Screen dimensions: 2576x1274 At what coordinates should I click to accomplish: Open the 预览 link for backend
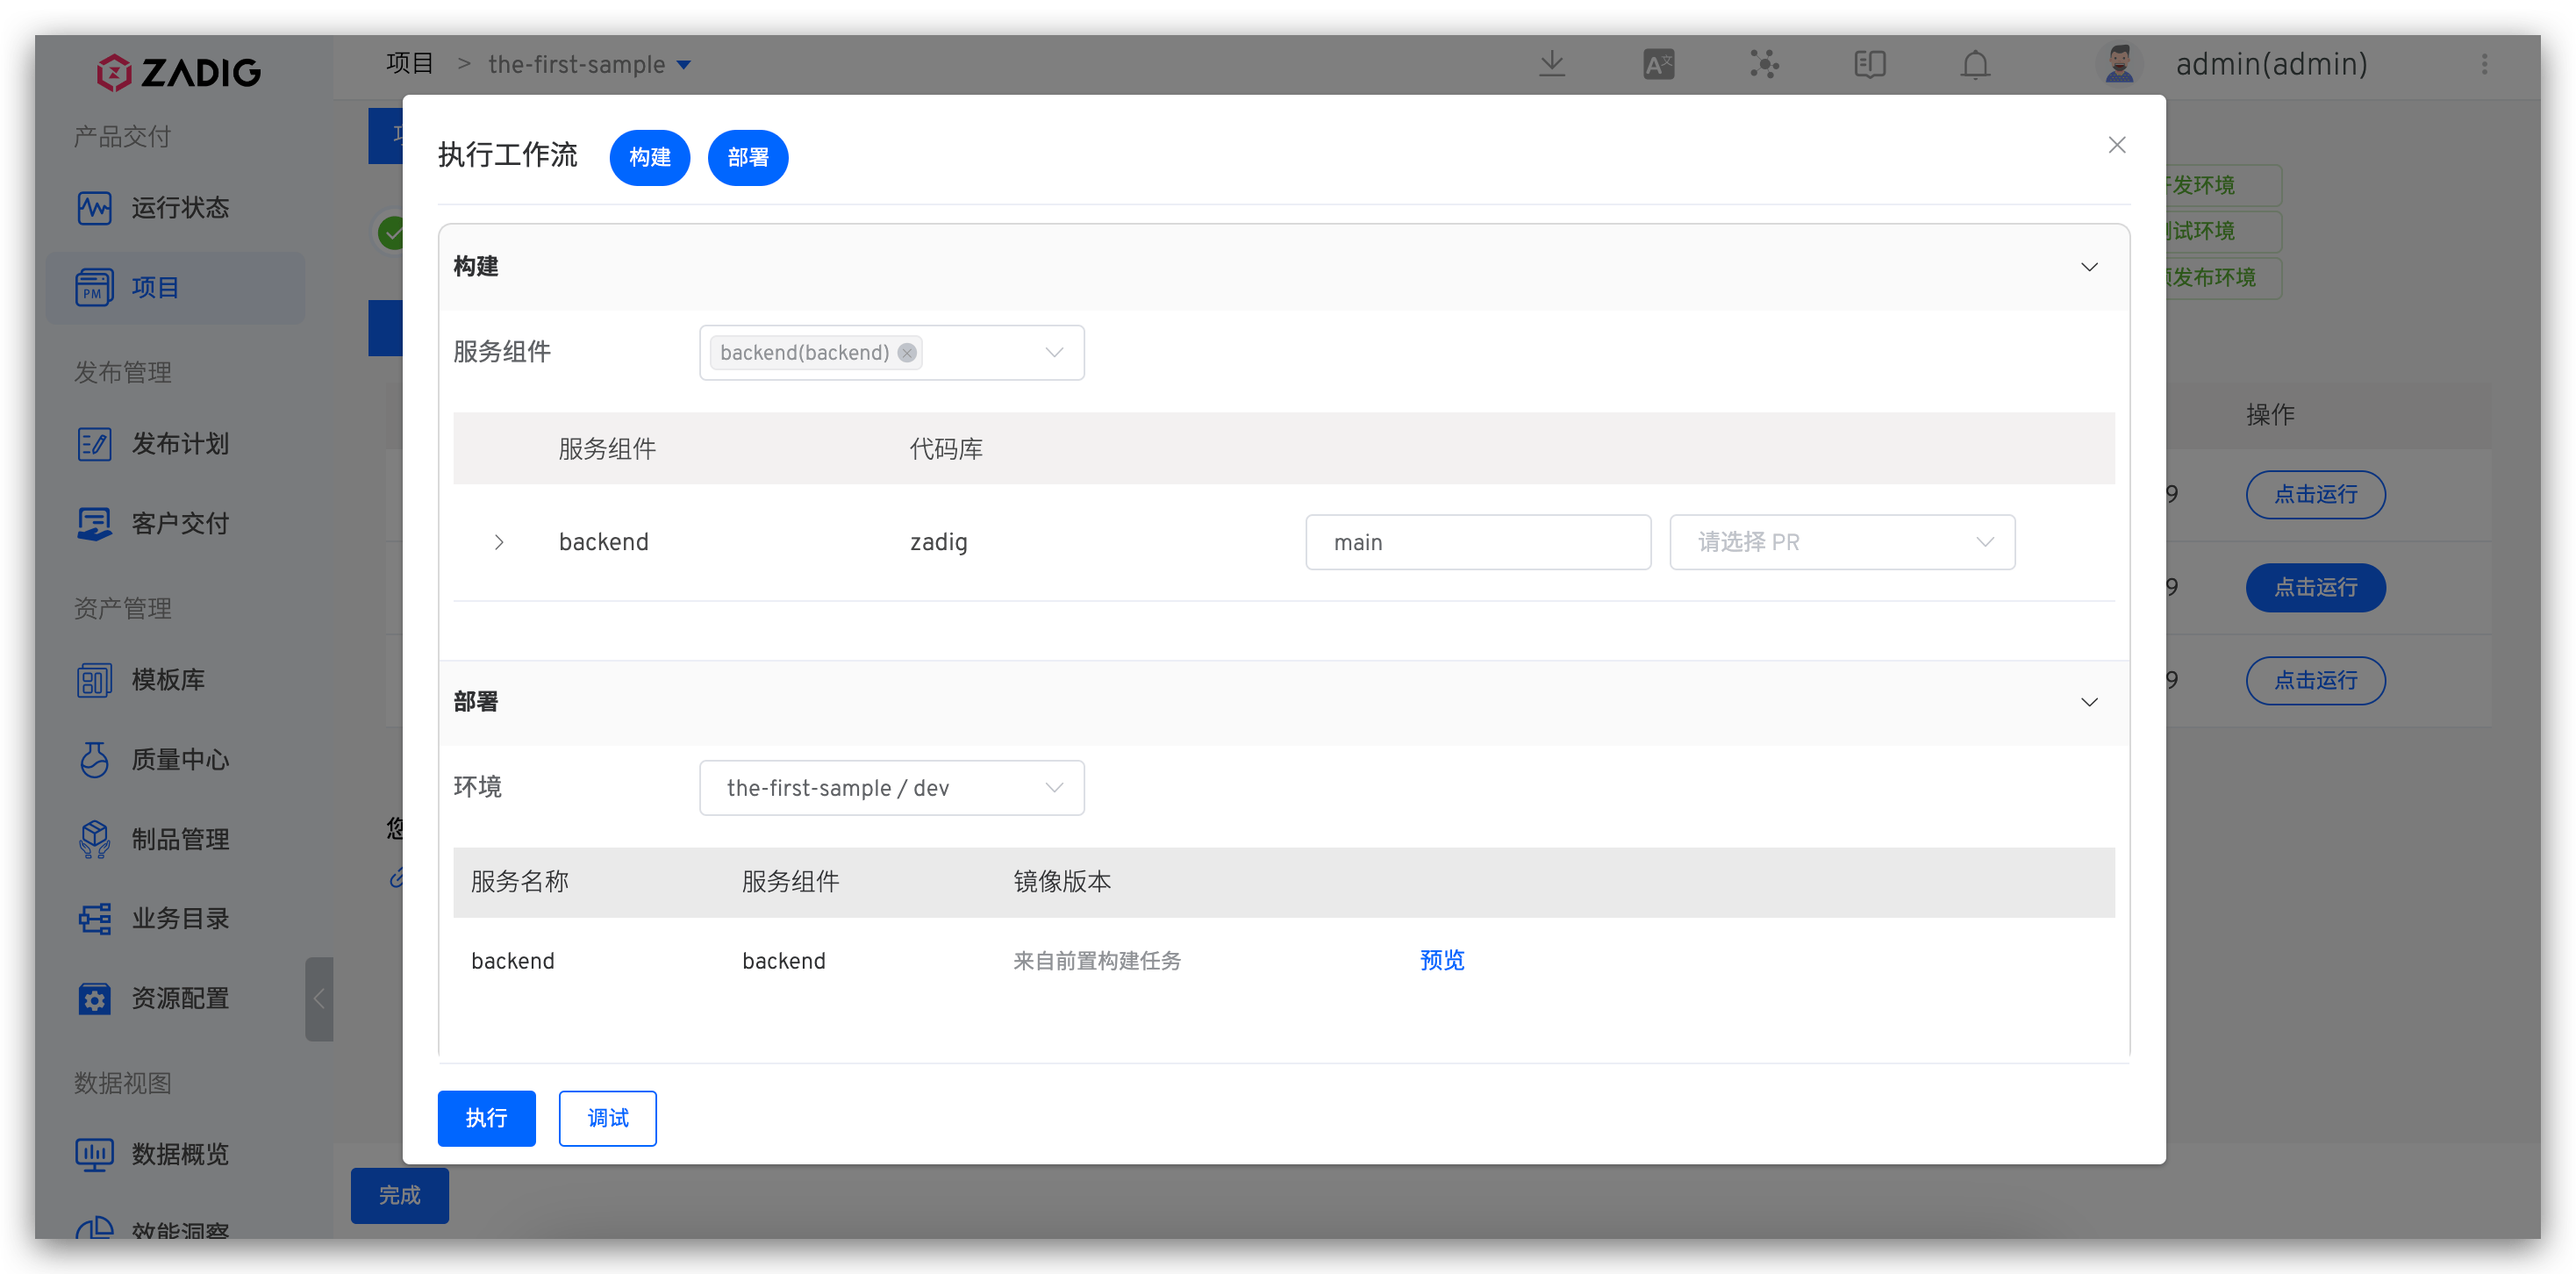pos(1441,960)
